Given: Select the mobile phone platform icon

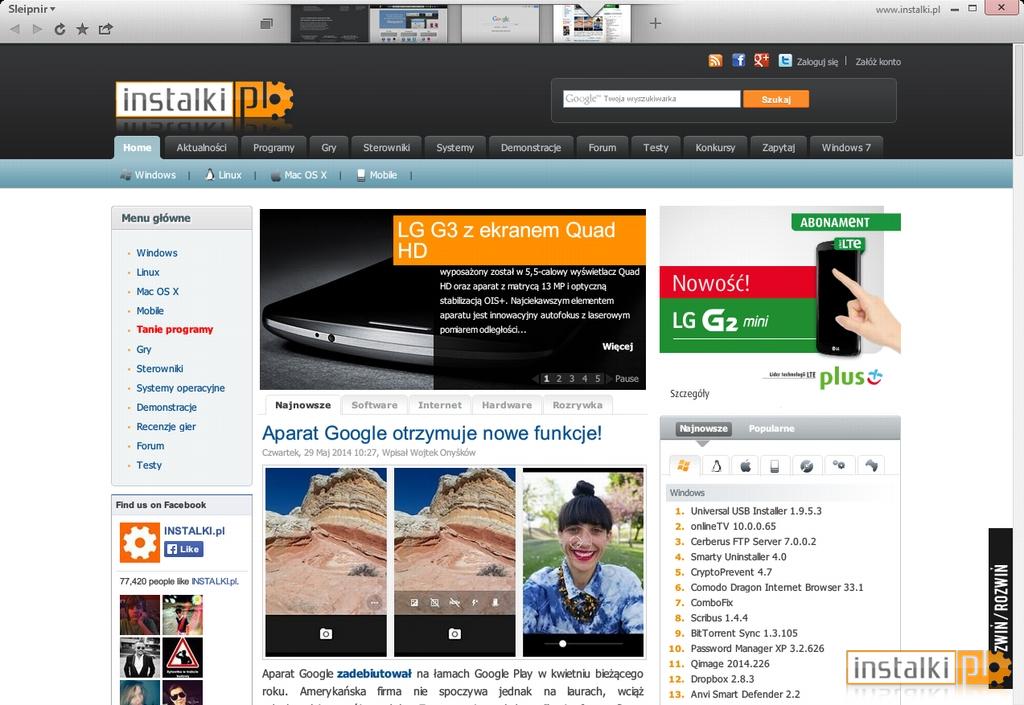Looking at the screenshot, I should coord(775,465).
